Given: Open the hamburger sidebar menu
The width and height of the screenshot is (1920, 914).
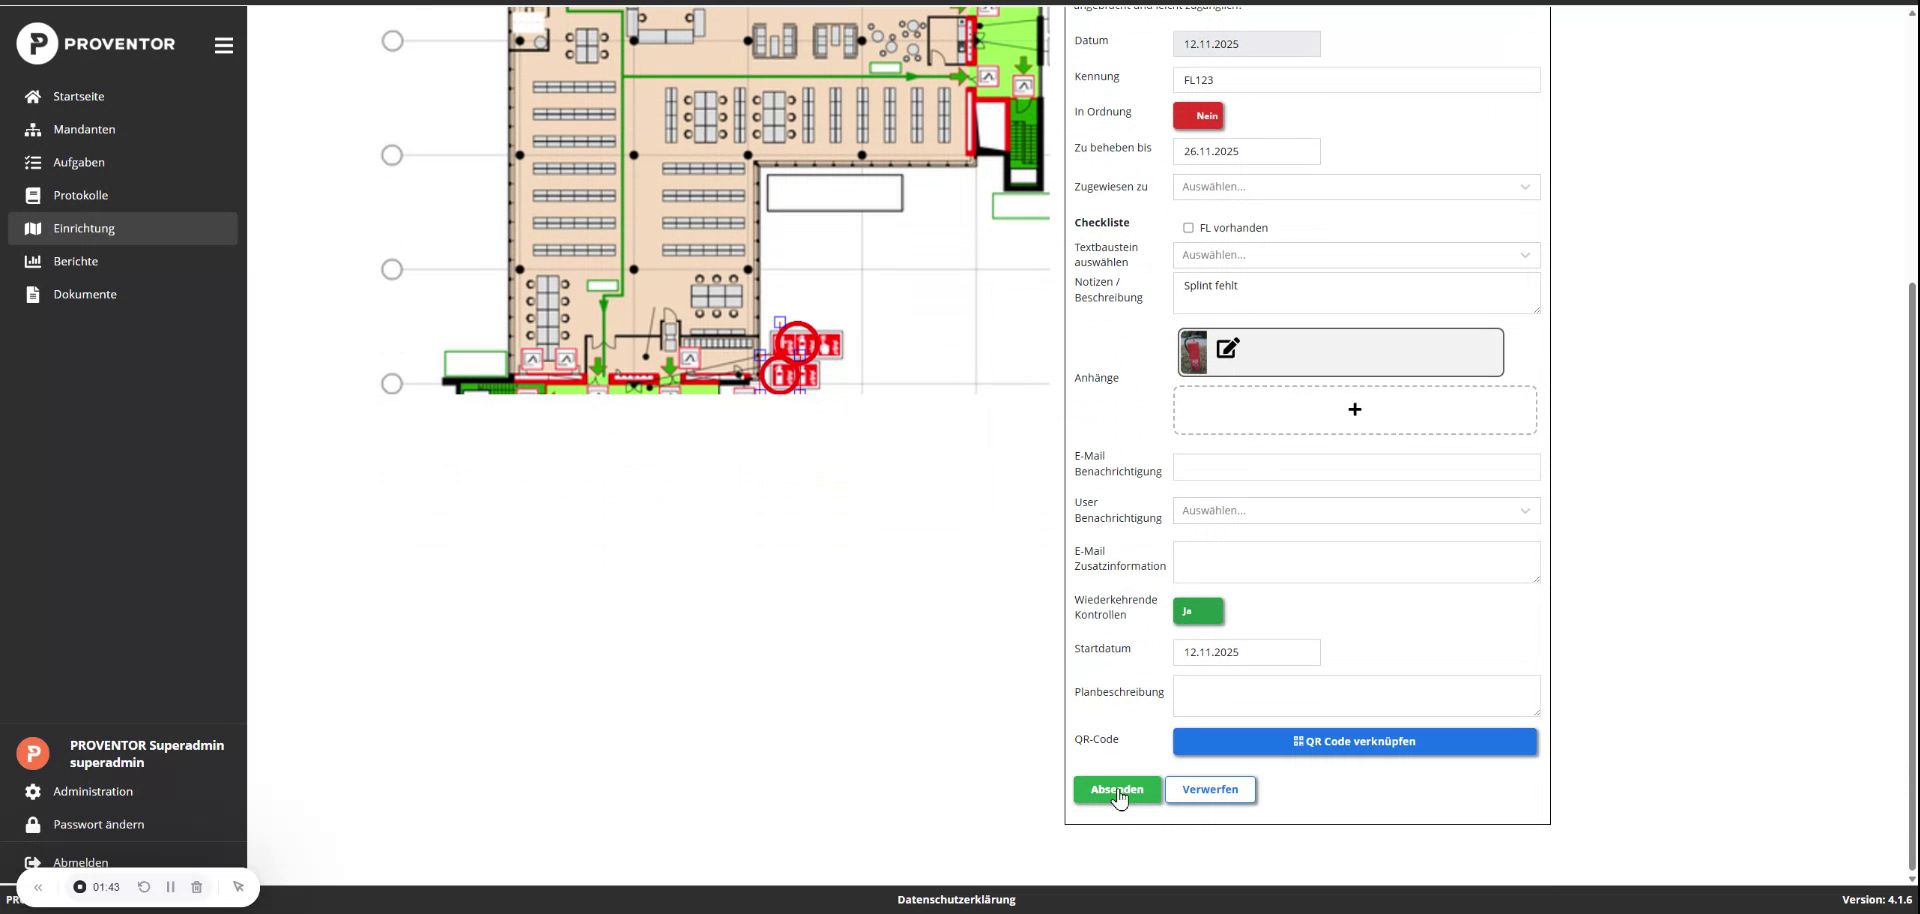Looking at the screenshot, I should coord(223,45).
